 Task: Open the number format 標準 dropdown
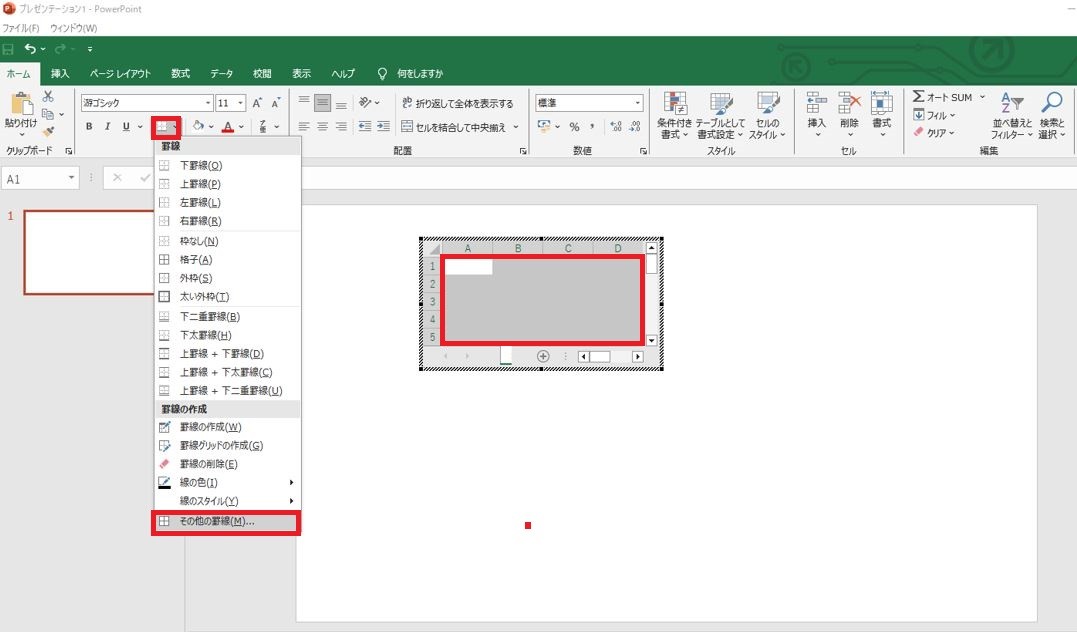click(637, 103)
